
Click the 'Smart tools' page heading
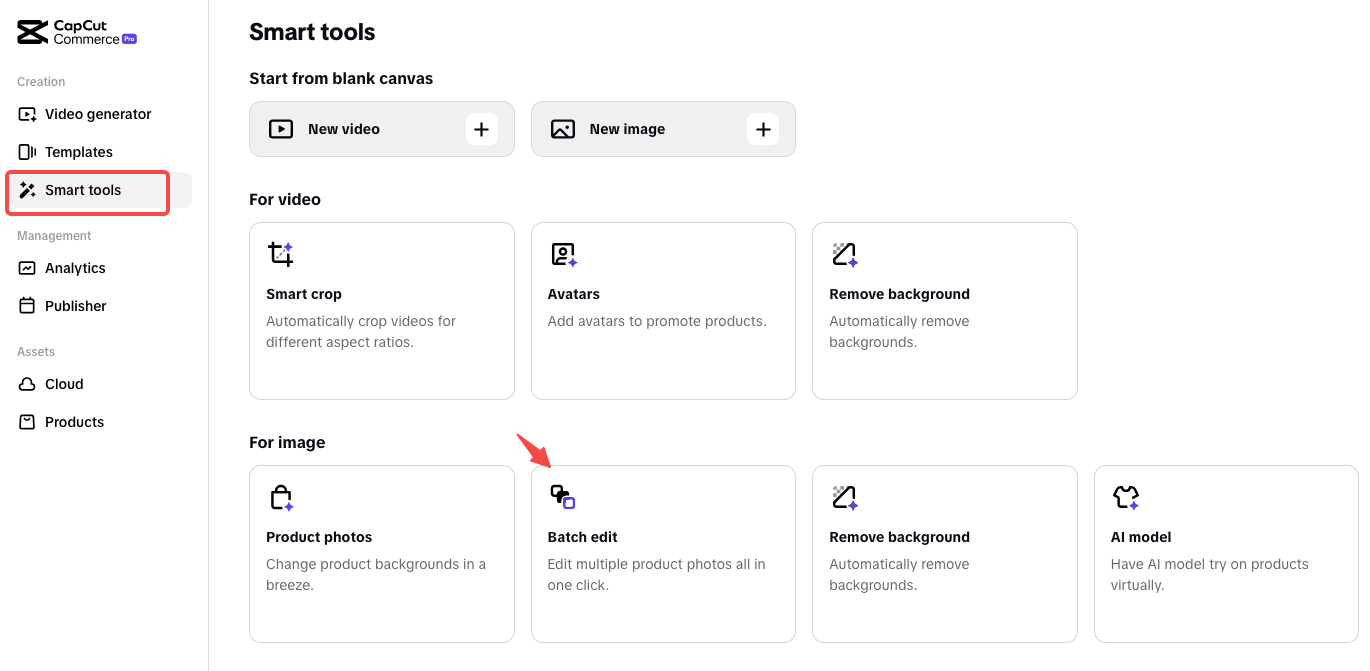coord(312,32)
